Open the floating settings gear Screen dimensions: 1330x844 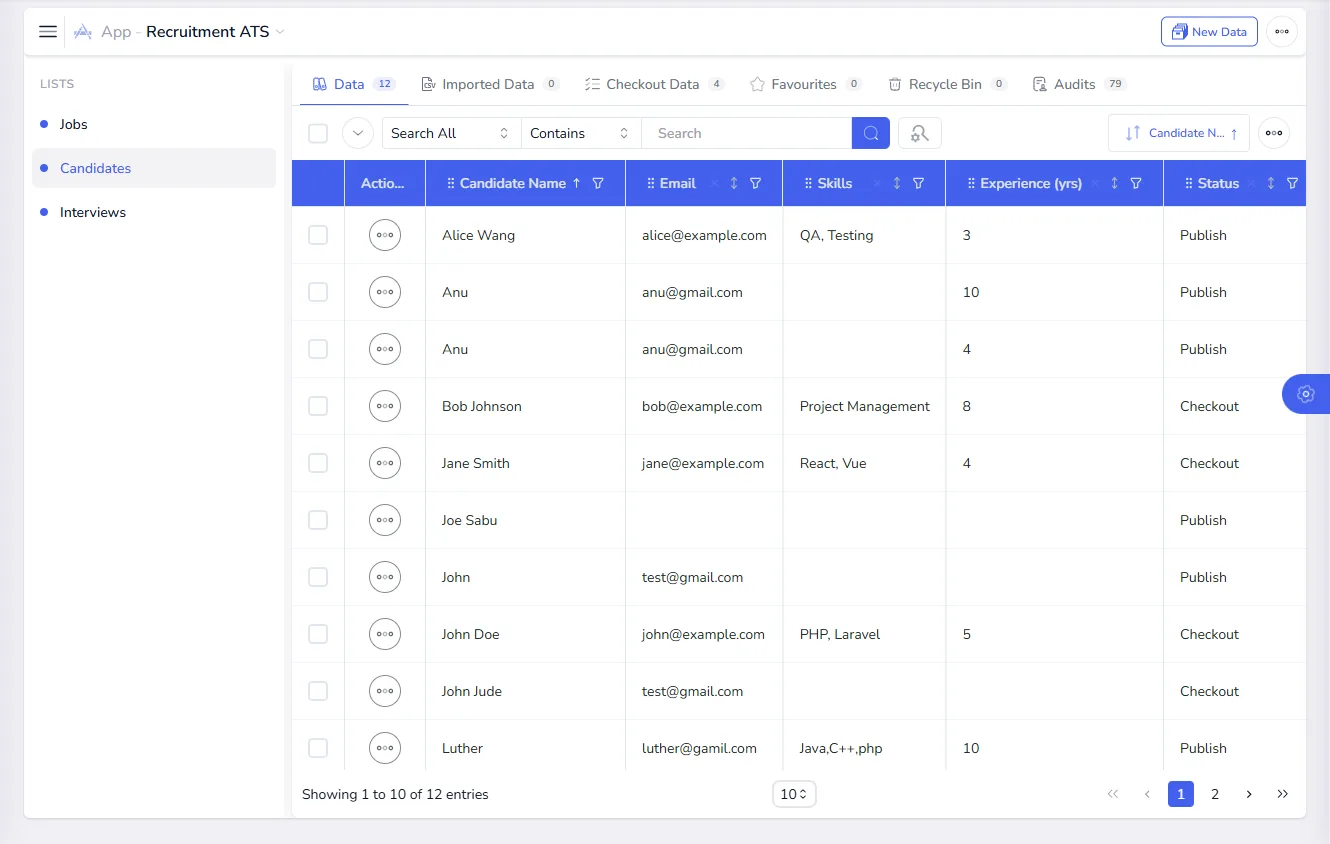(x=1305, y=394)
